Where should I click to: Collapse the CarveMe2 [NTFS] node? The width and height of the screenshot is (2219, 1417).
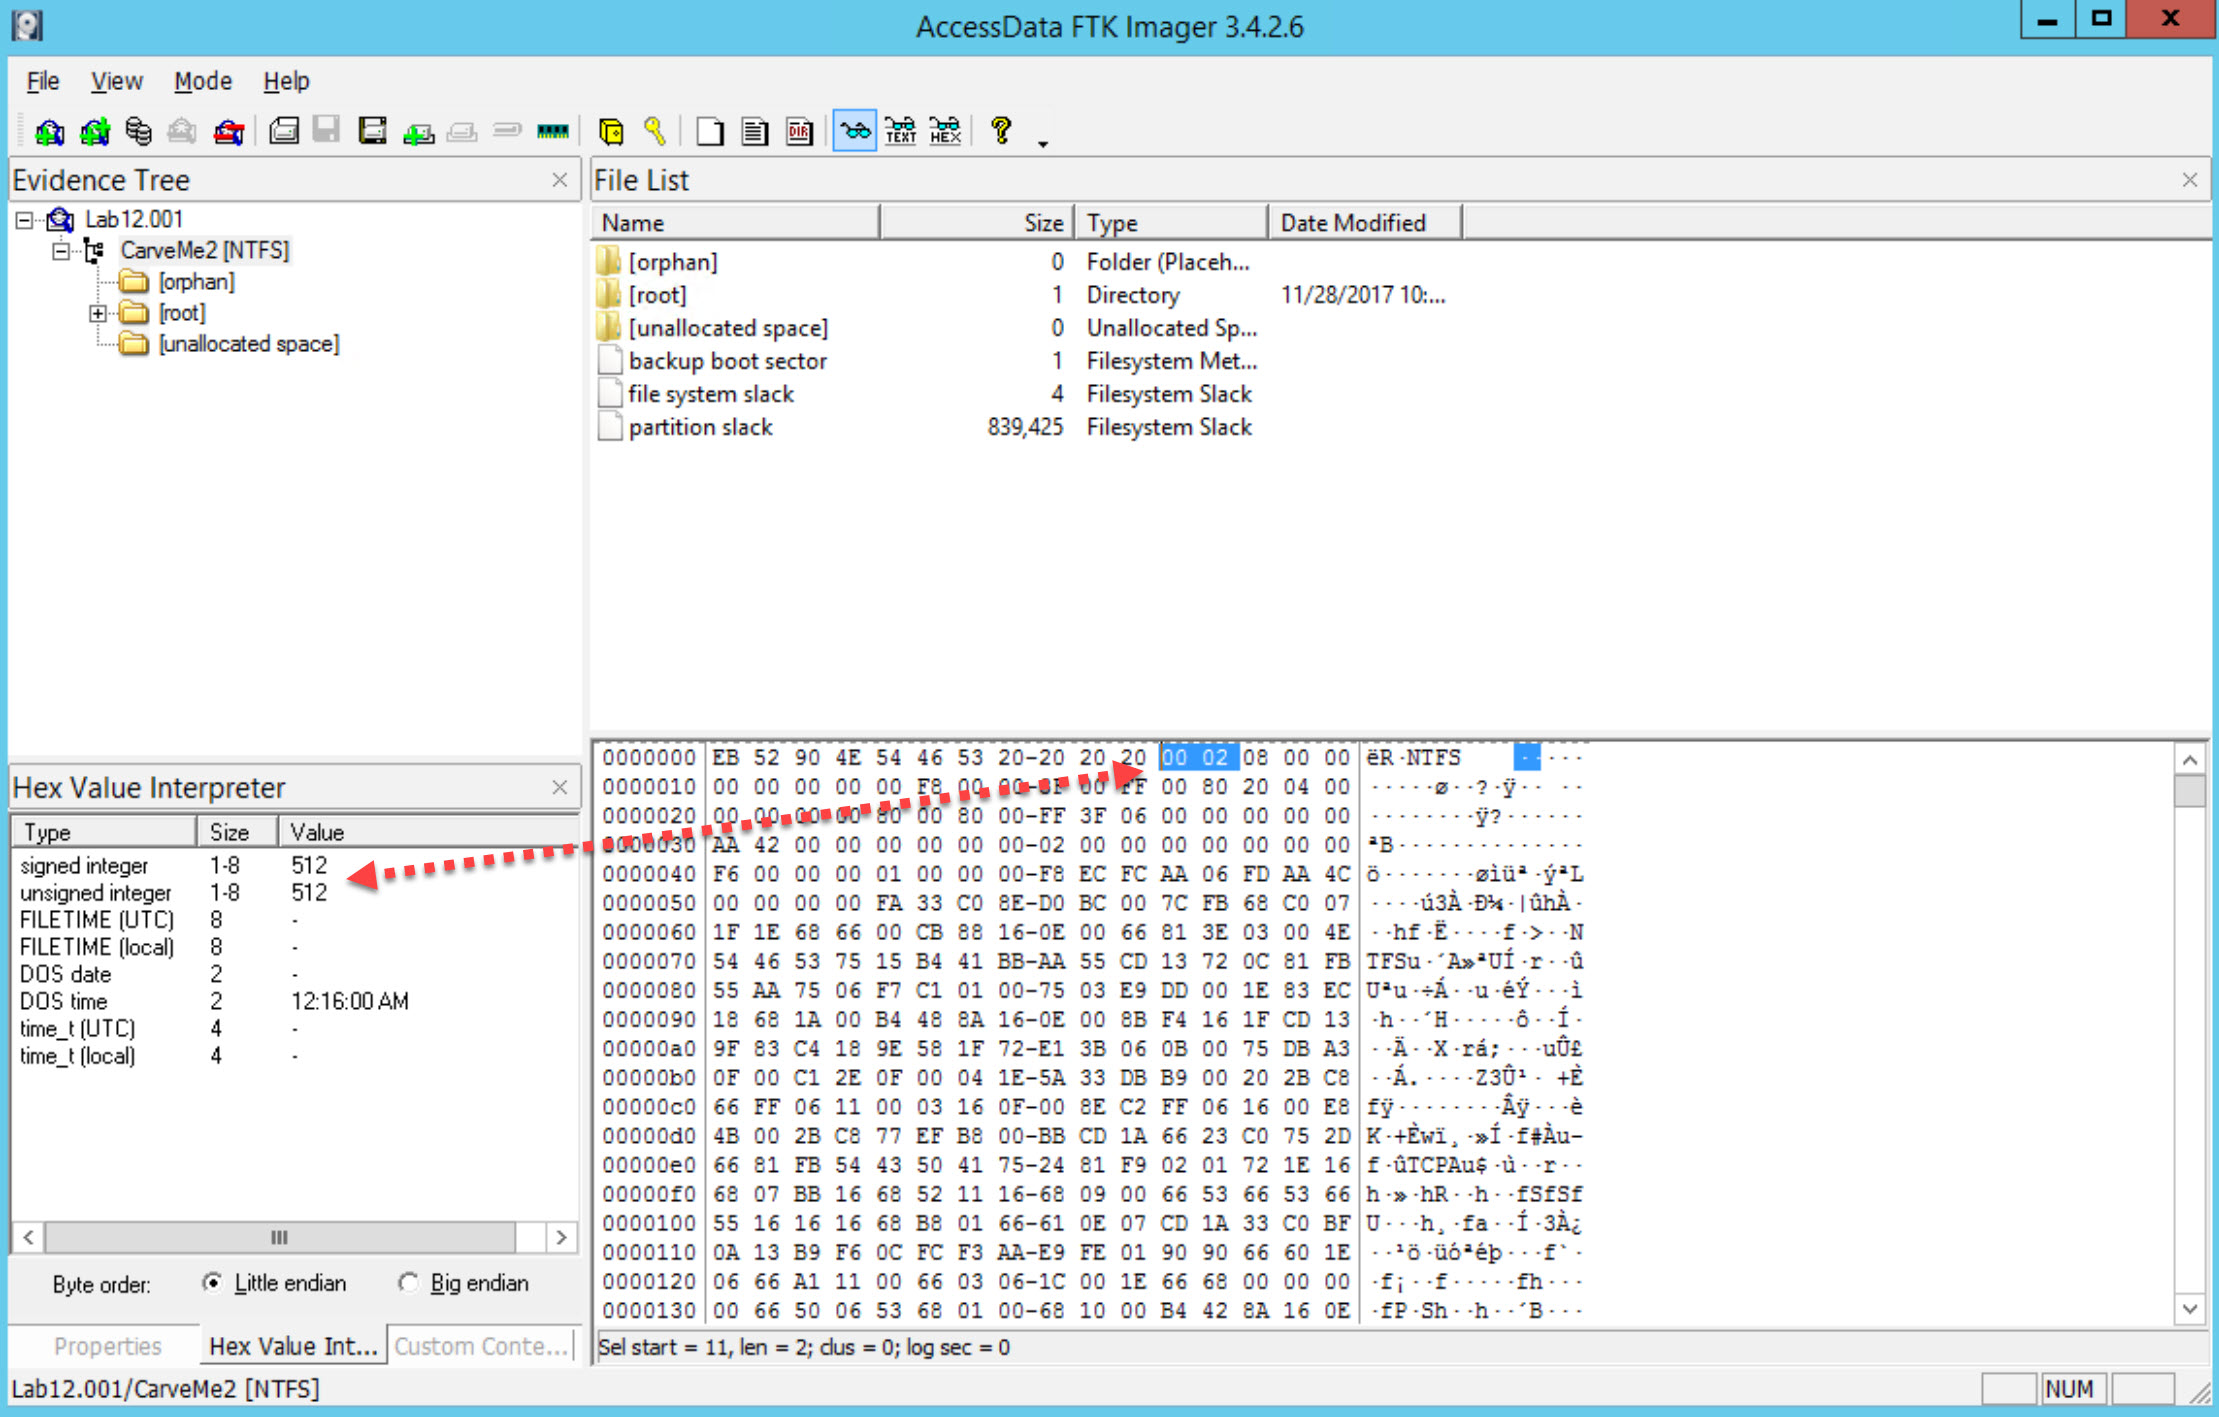click(x=59, y=250)
